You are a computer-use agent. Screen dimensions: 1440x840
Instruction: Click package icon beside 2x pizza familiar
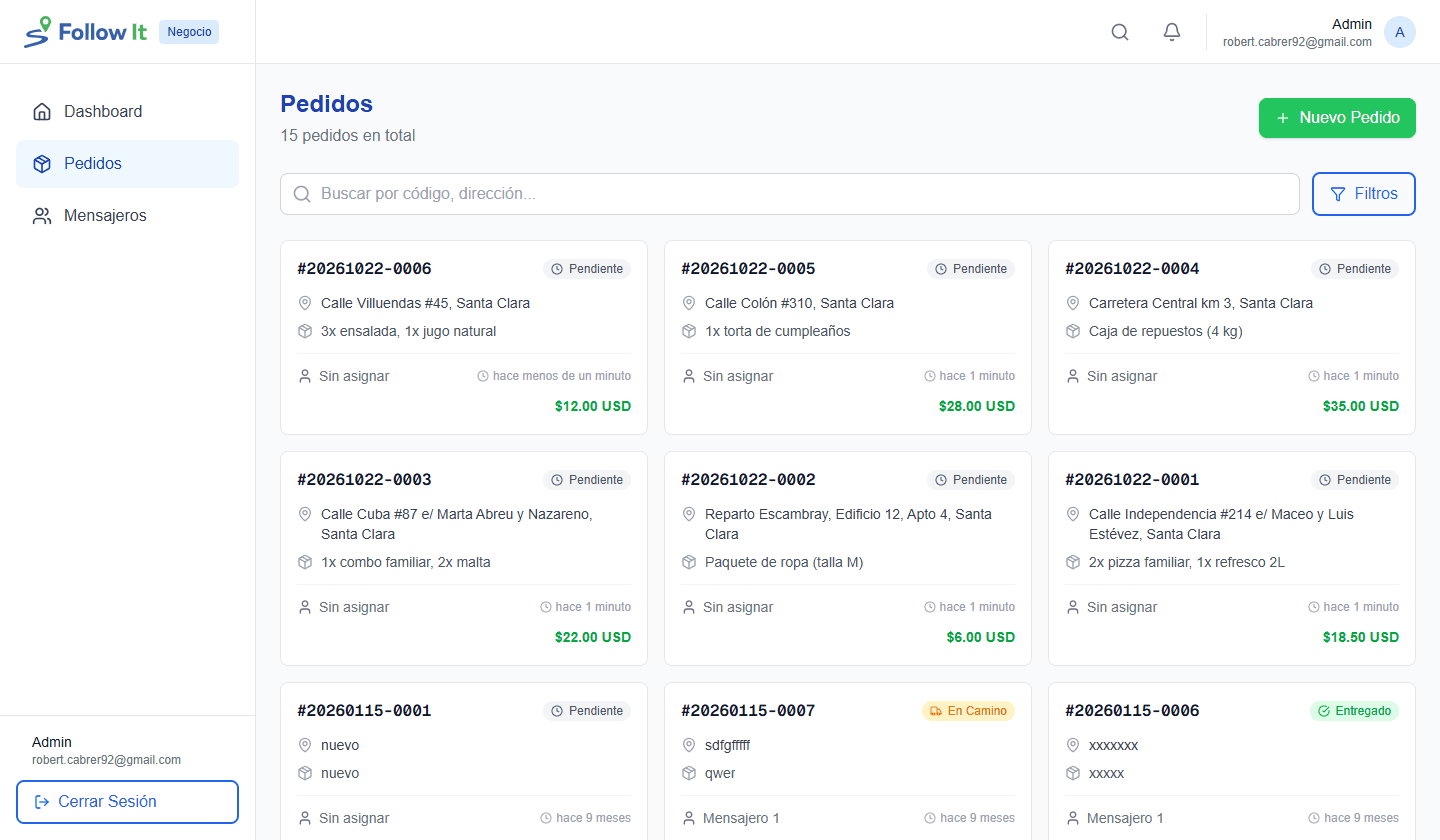tap(1073, 562)
